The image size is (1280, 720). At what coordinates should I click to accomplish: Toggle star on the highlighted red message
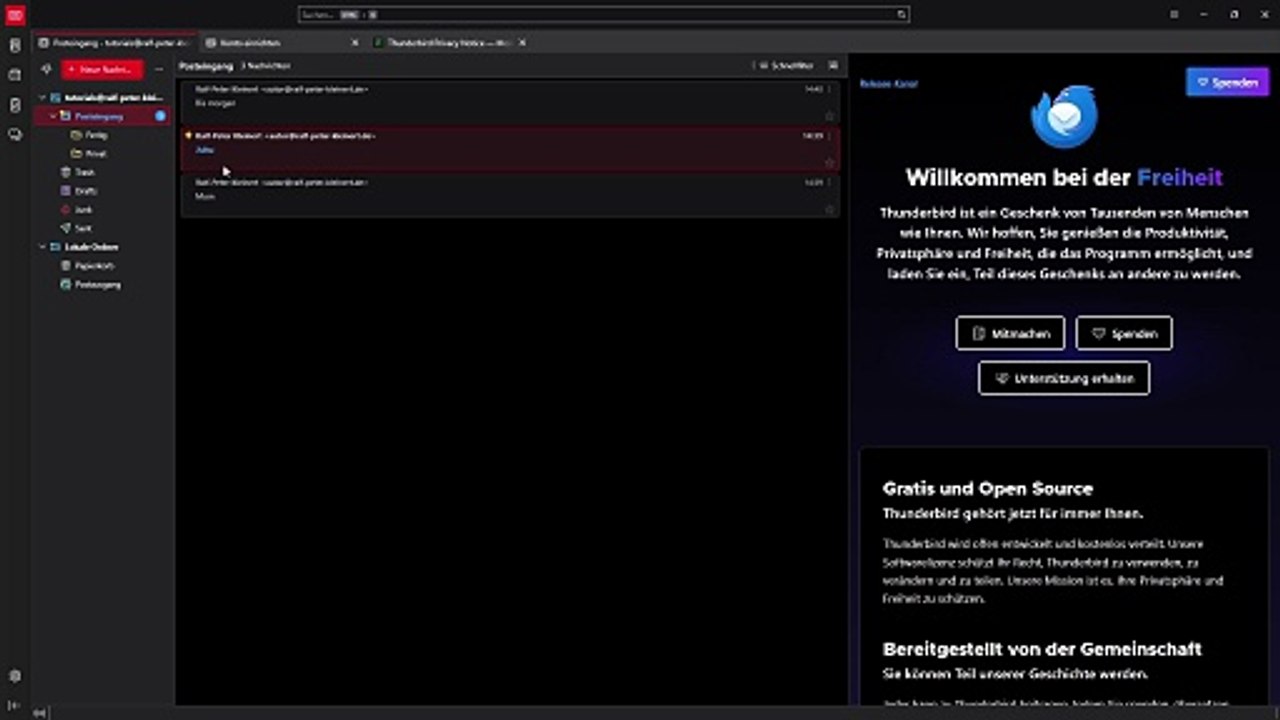tap(829, 162)
